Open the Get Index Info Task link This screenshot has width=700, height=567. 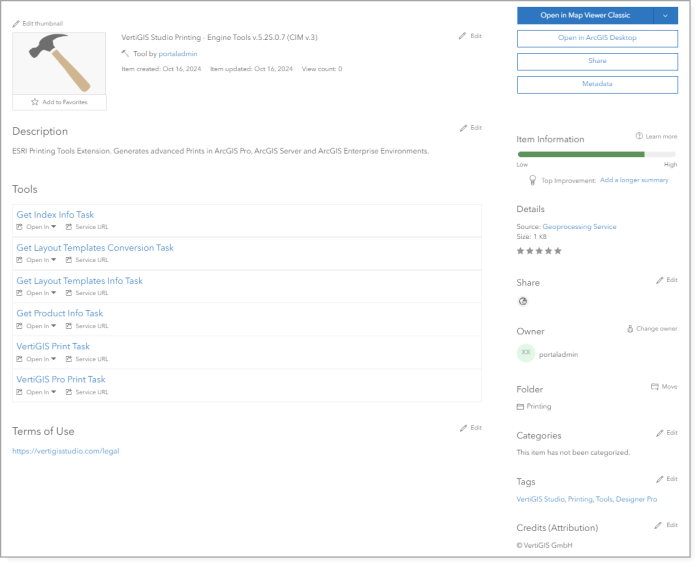click(55, 215)
